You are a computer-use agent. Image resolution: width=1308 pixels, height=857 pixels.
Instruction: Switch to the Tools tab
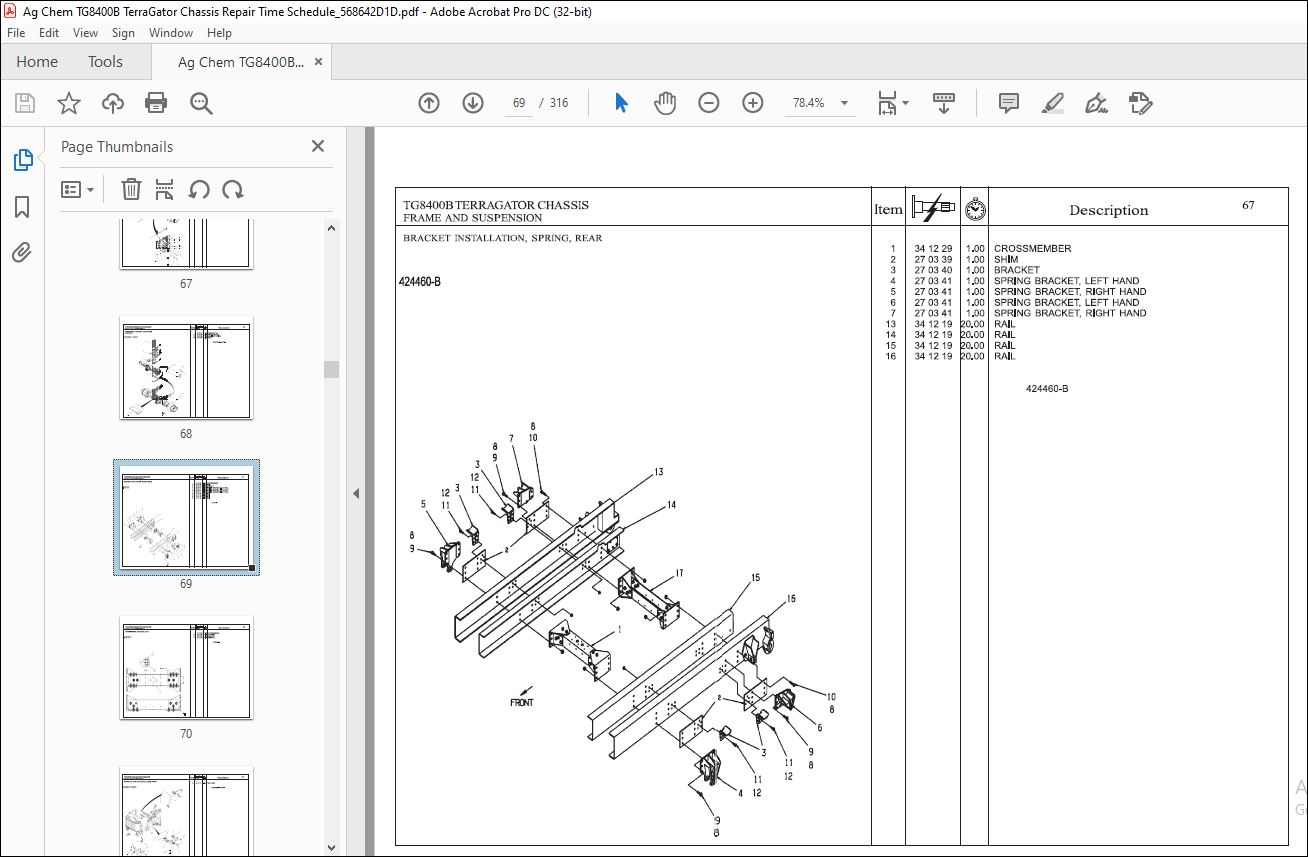point(105,62)
